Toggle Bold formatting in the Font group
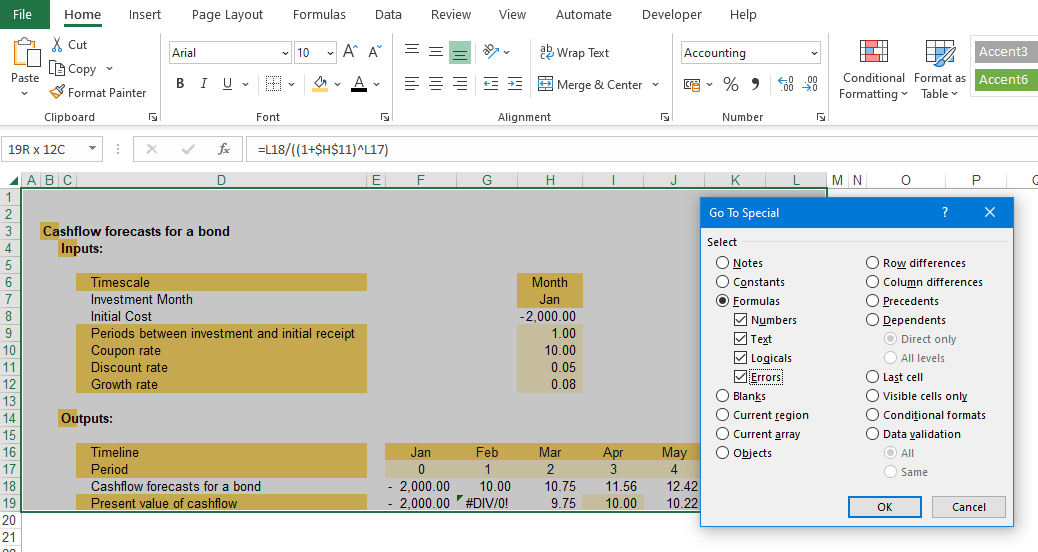 coord(180,84)
